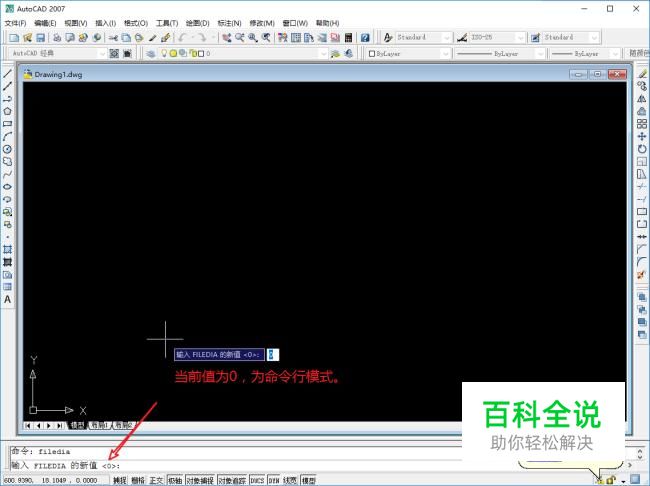Click the Cut scissors icon
The width and height of the screenshot is (650, 486).
pyautogui.click(x=113, y=38)
